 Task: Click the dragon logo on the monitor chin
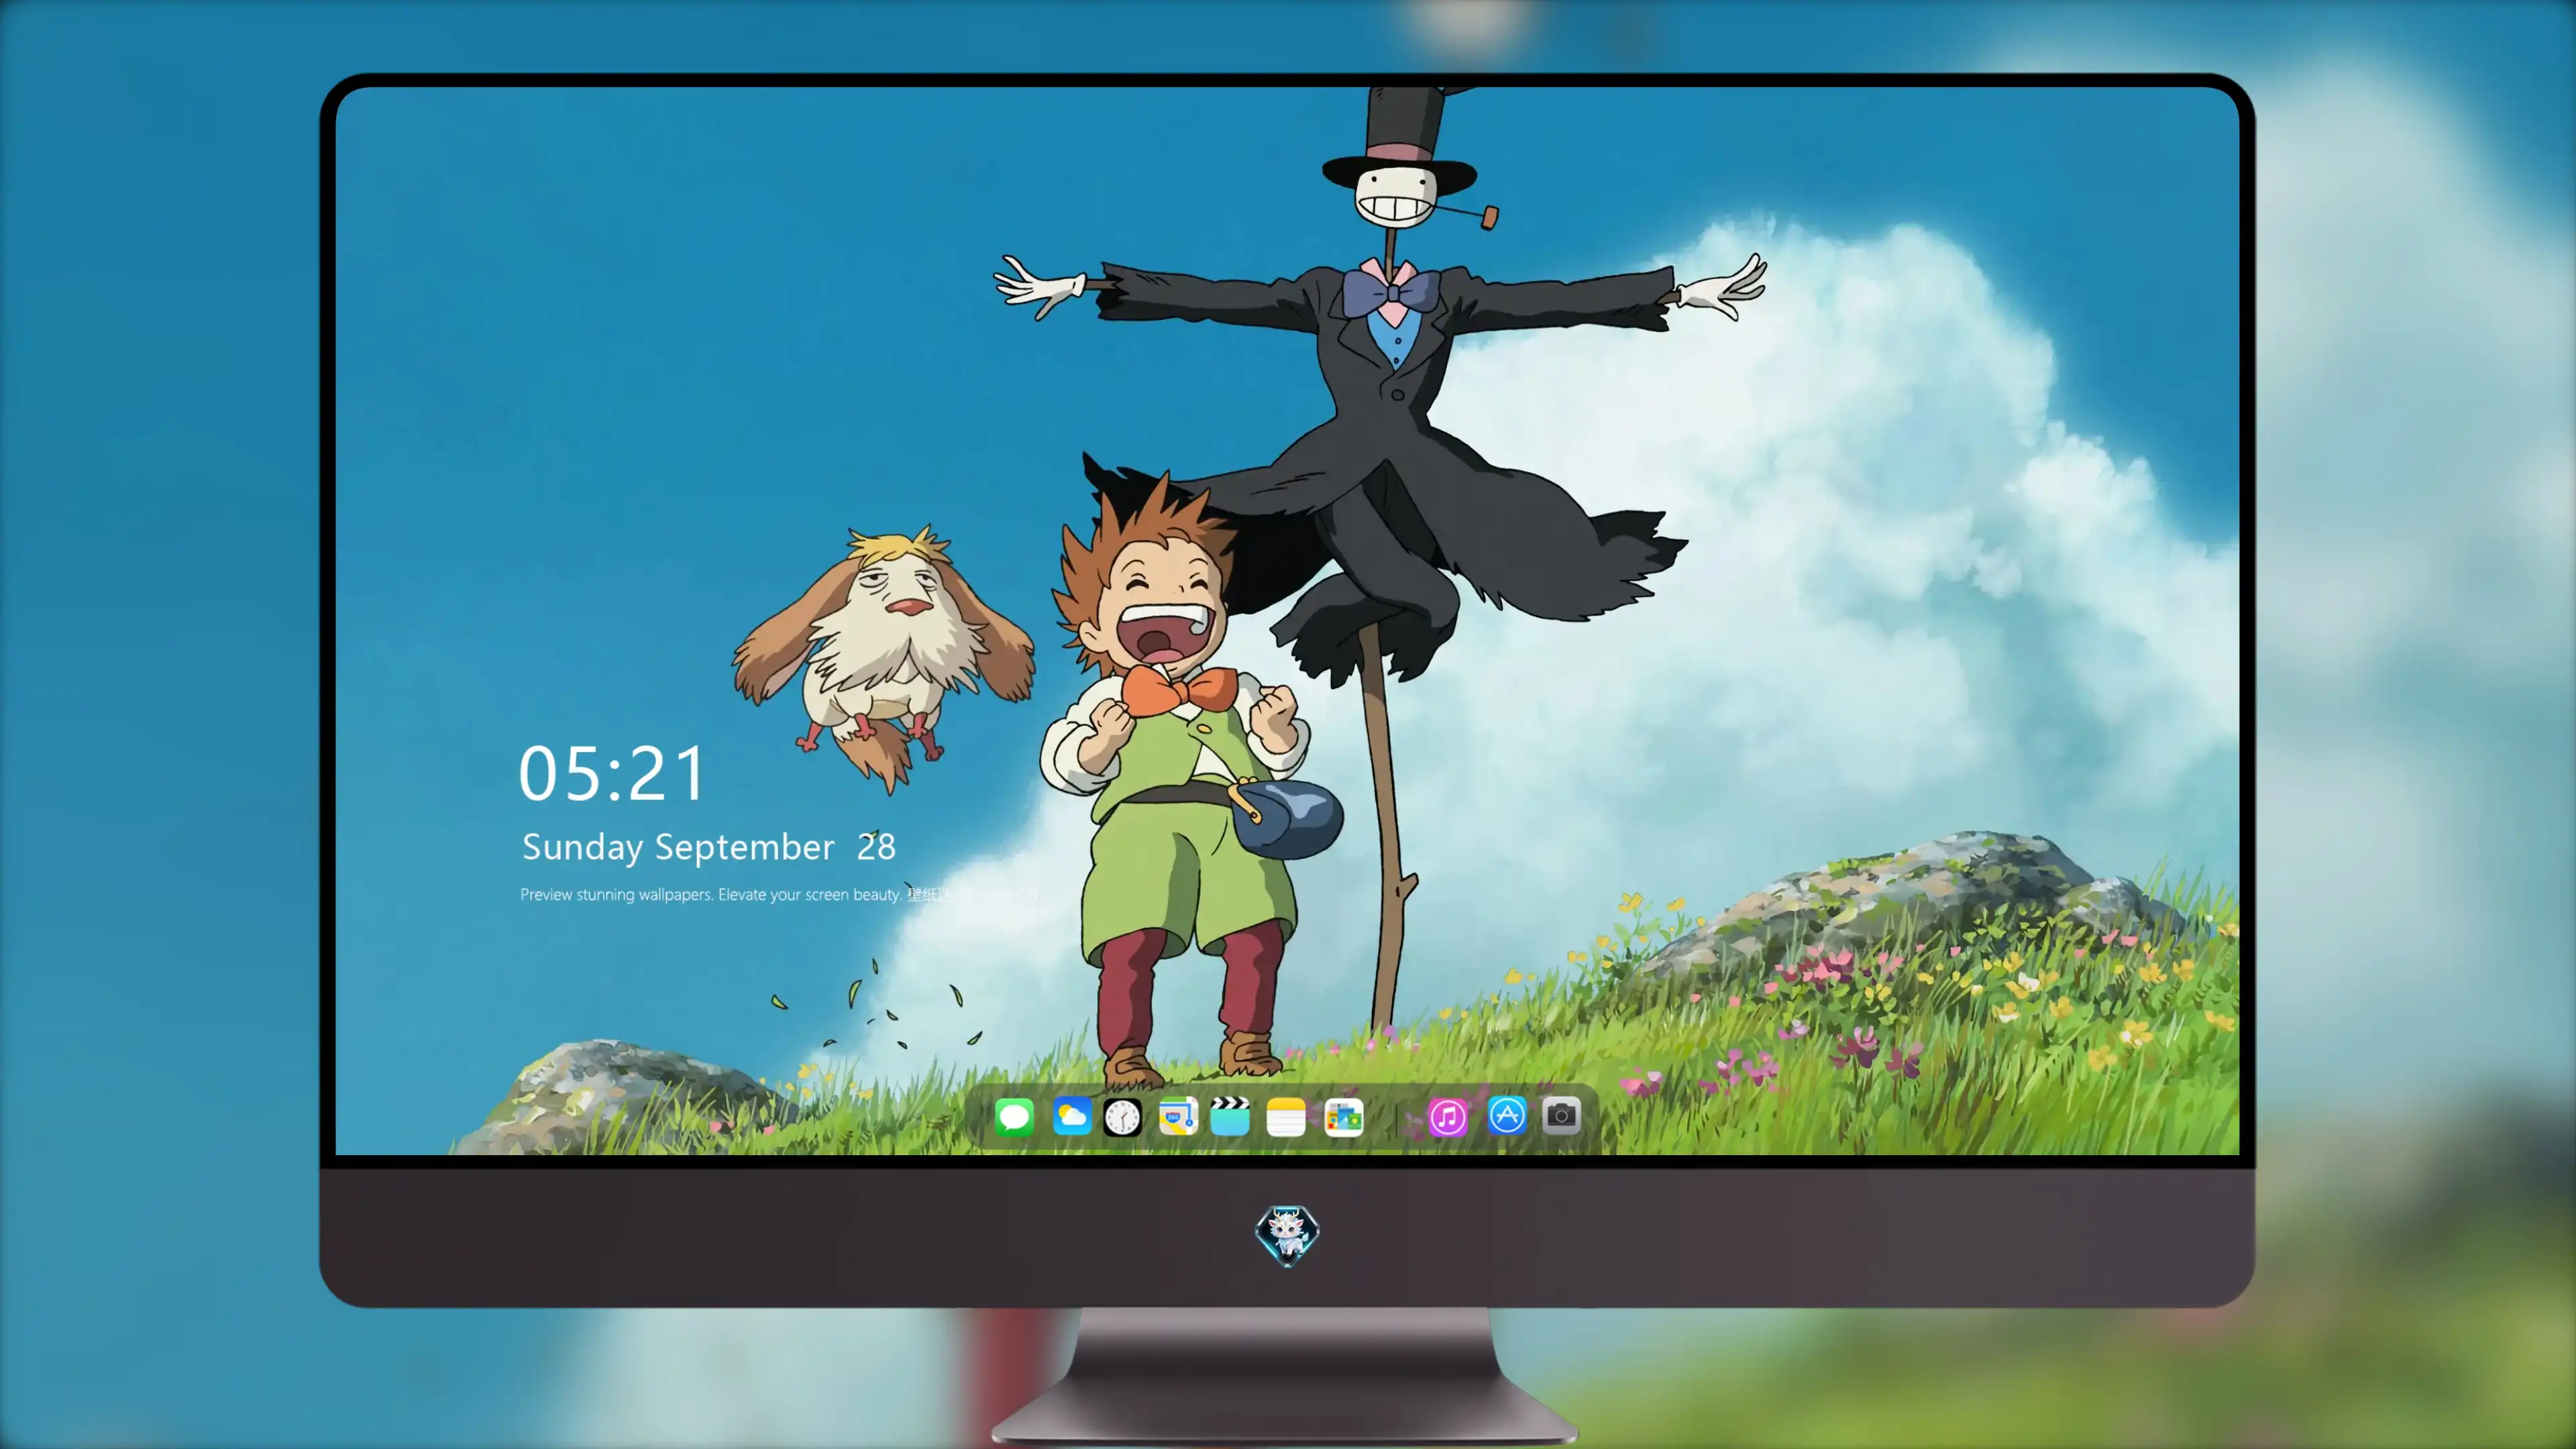(1287, 1235)
